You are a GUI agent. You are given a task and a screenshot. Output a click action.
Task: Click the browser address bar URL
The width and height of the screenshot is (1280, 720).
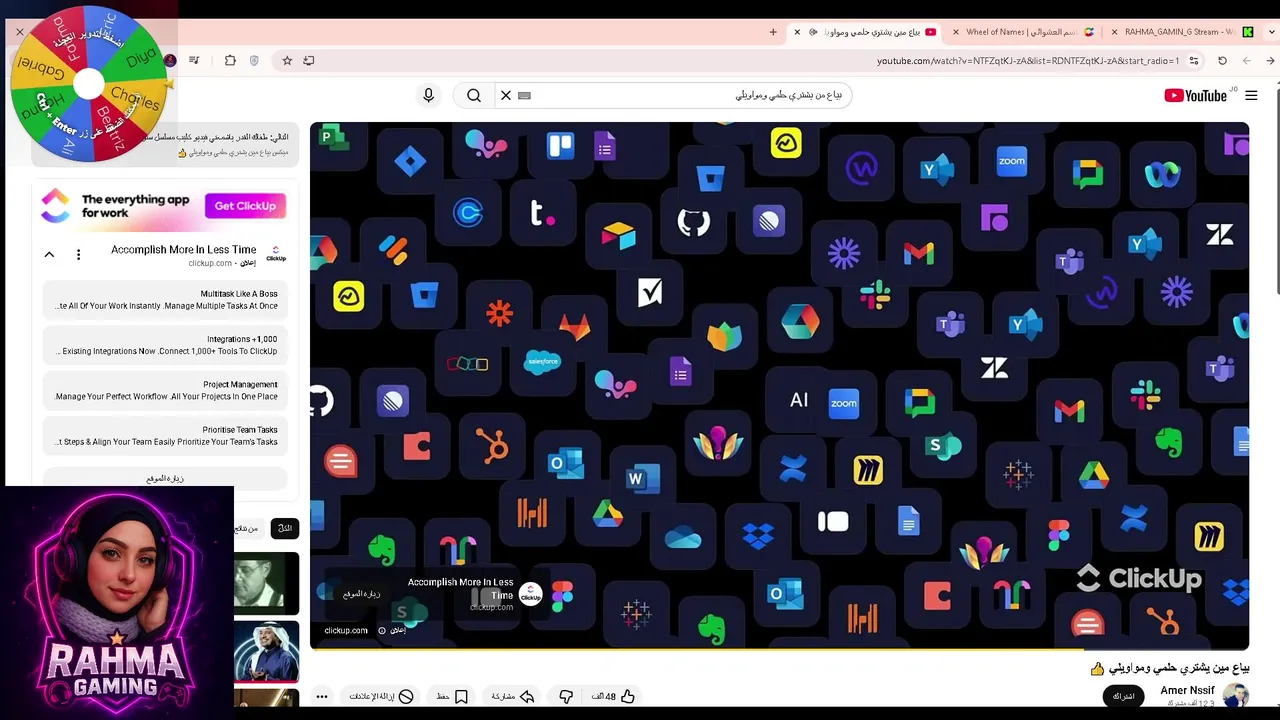pos(1029,61)
